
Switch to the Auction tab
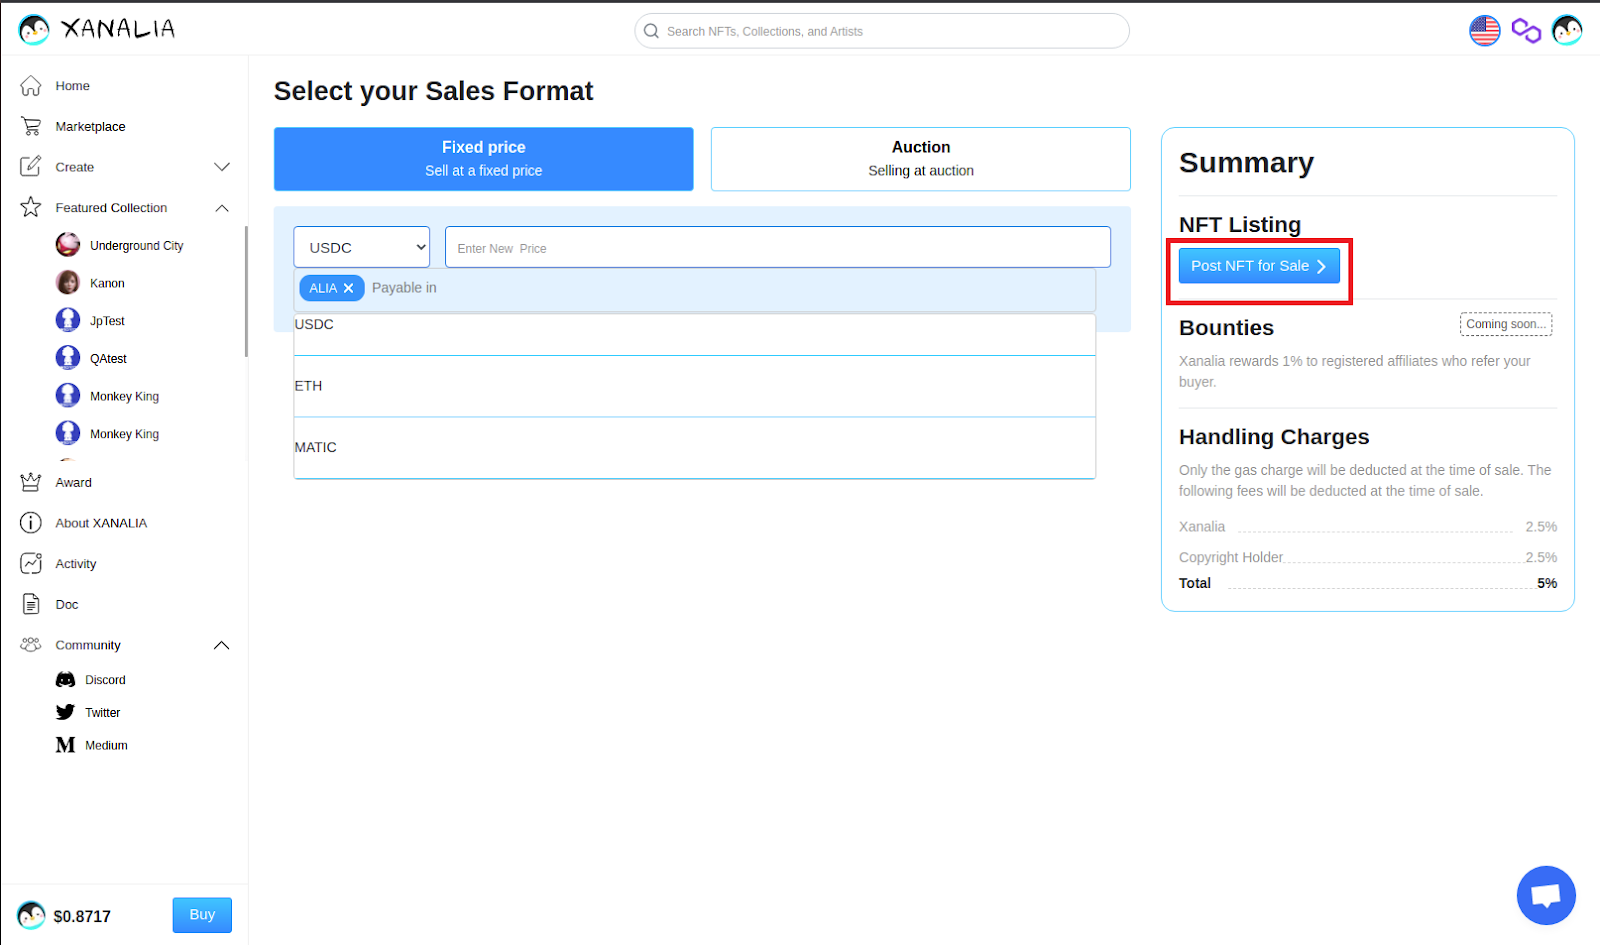coord(921,159)
